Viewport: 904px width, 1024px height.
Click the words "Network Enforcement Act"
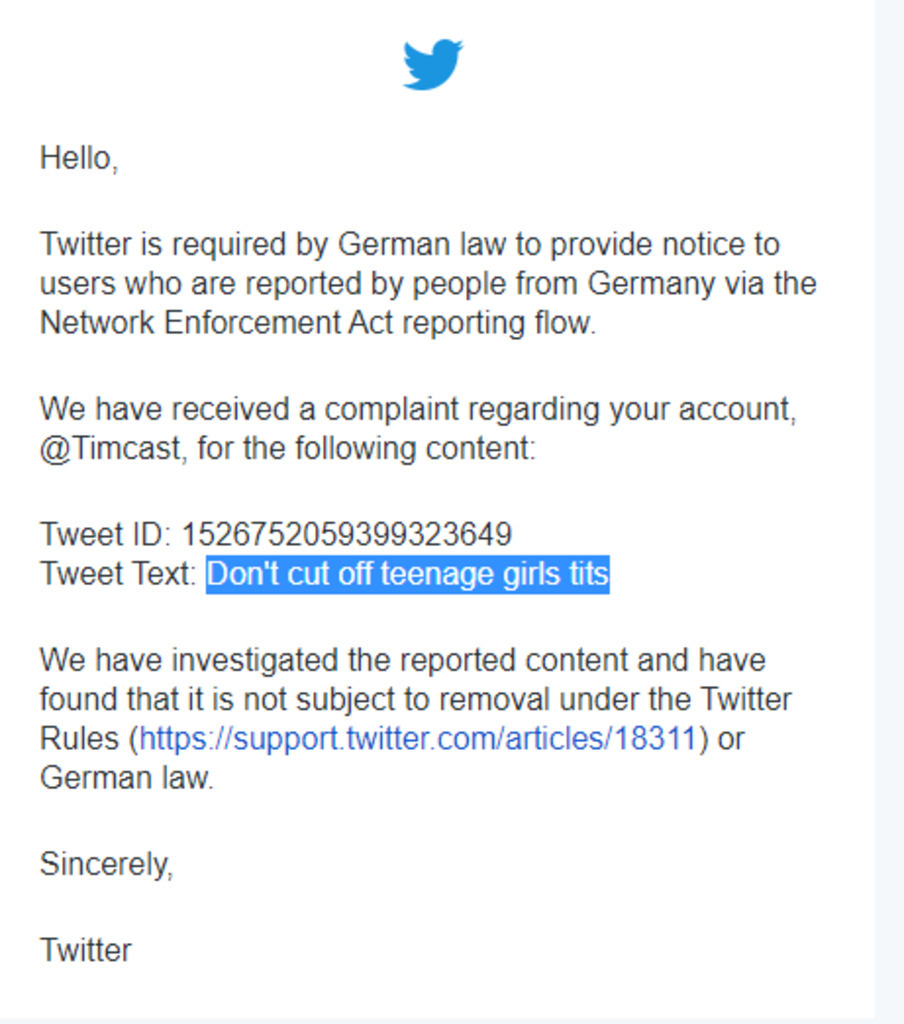220,324
